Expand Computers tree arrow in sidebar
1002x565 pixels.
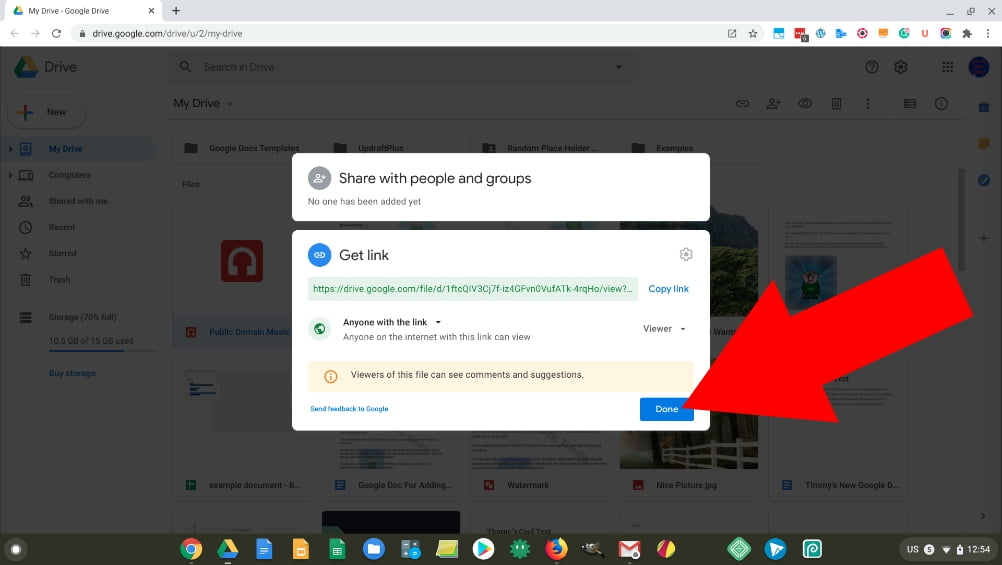point(10,175)
